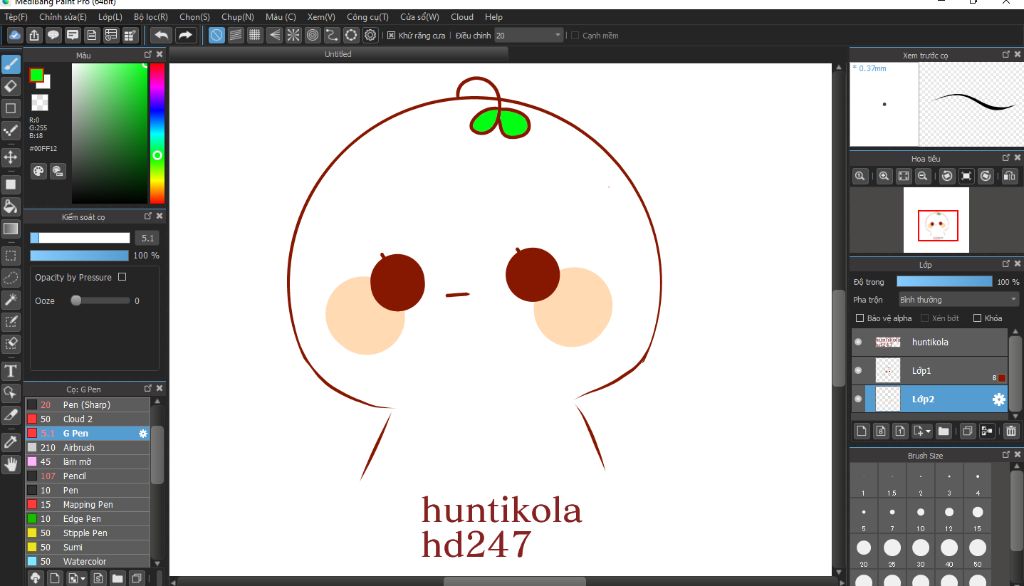Enable Khóa layer lock checkbox
This screenshot has height=586, width=1024.
(977, 318)
